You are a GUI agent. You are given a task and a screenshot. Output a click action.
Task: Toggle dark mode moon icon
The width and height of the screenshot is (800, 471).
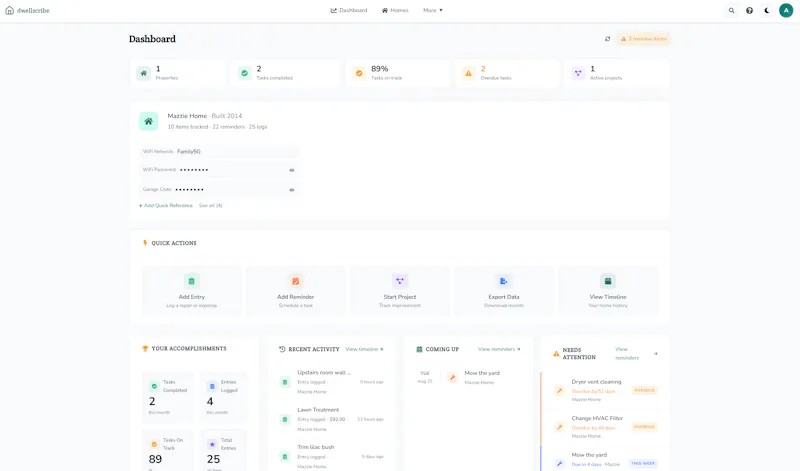coord(767,10)
